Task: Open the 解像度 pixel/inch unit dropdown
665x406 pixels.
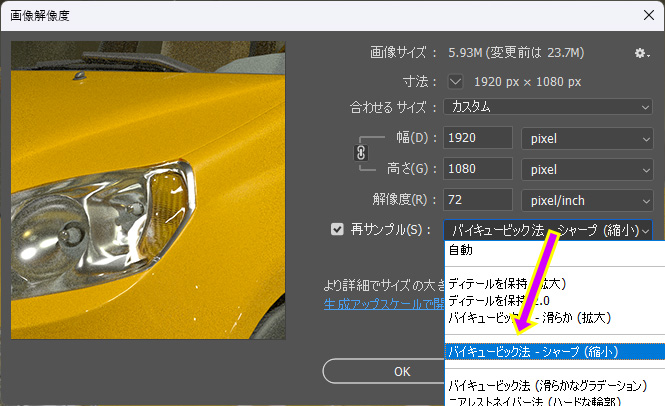Action: [587, 200]
